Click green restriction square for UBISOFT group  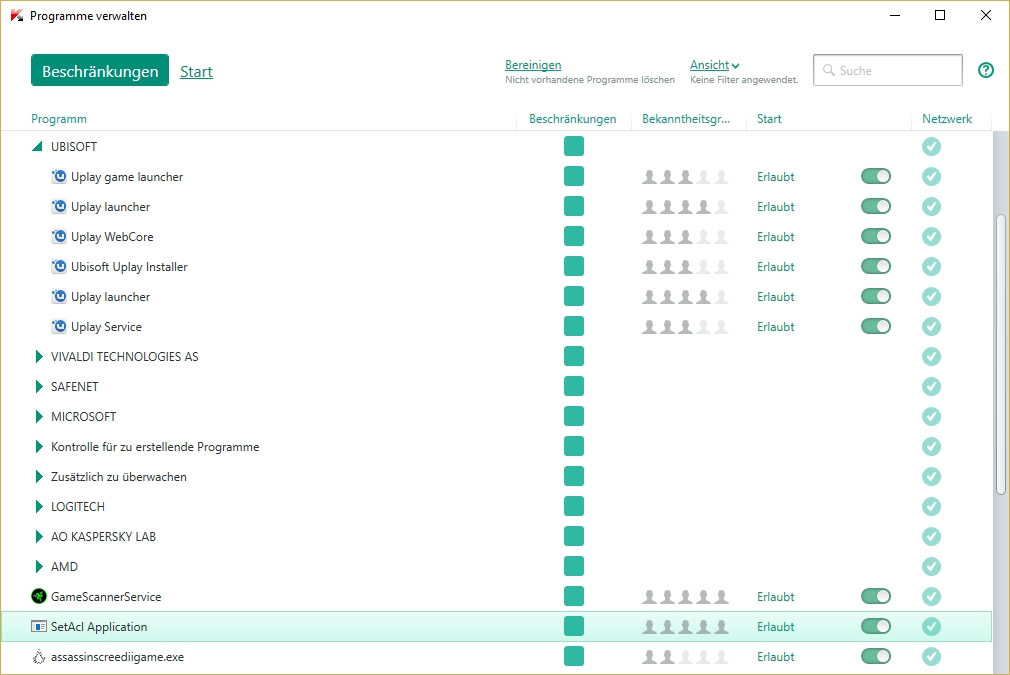573,146
